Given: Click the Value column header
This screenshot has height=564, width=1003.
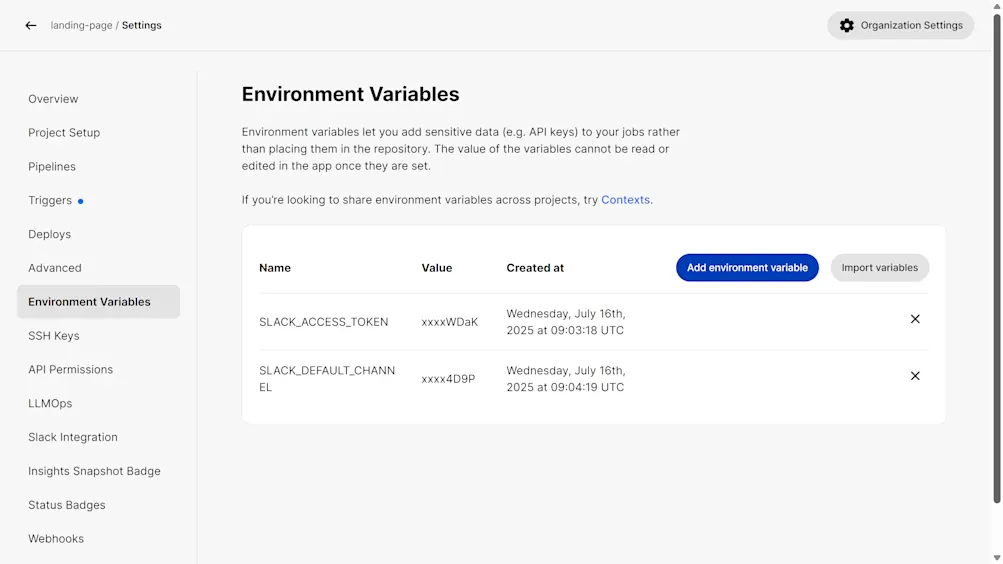Looking at the screenshot, I should pos(437,269).
